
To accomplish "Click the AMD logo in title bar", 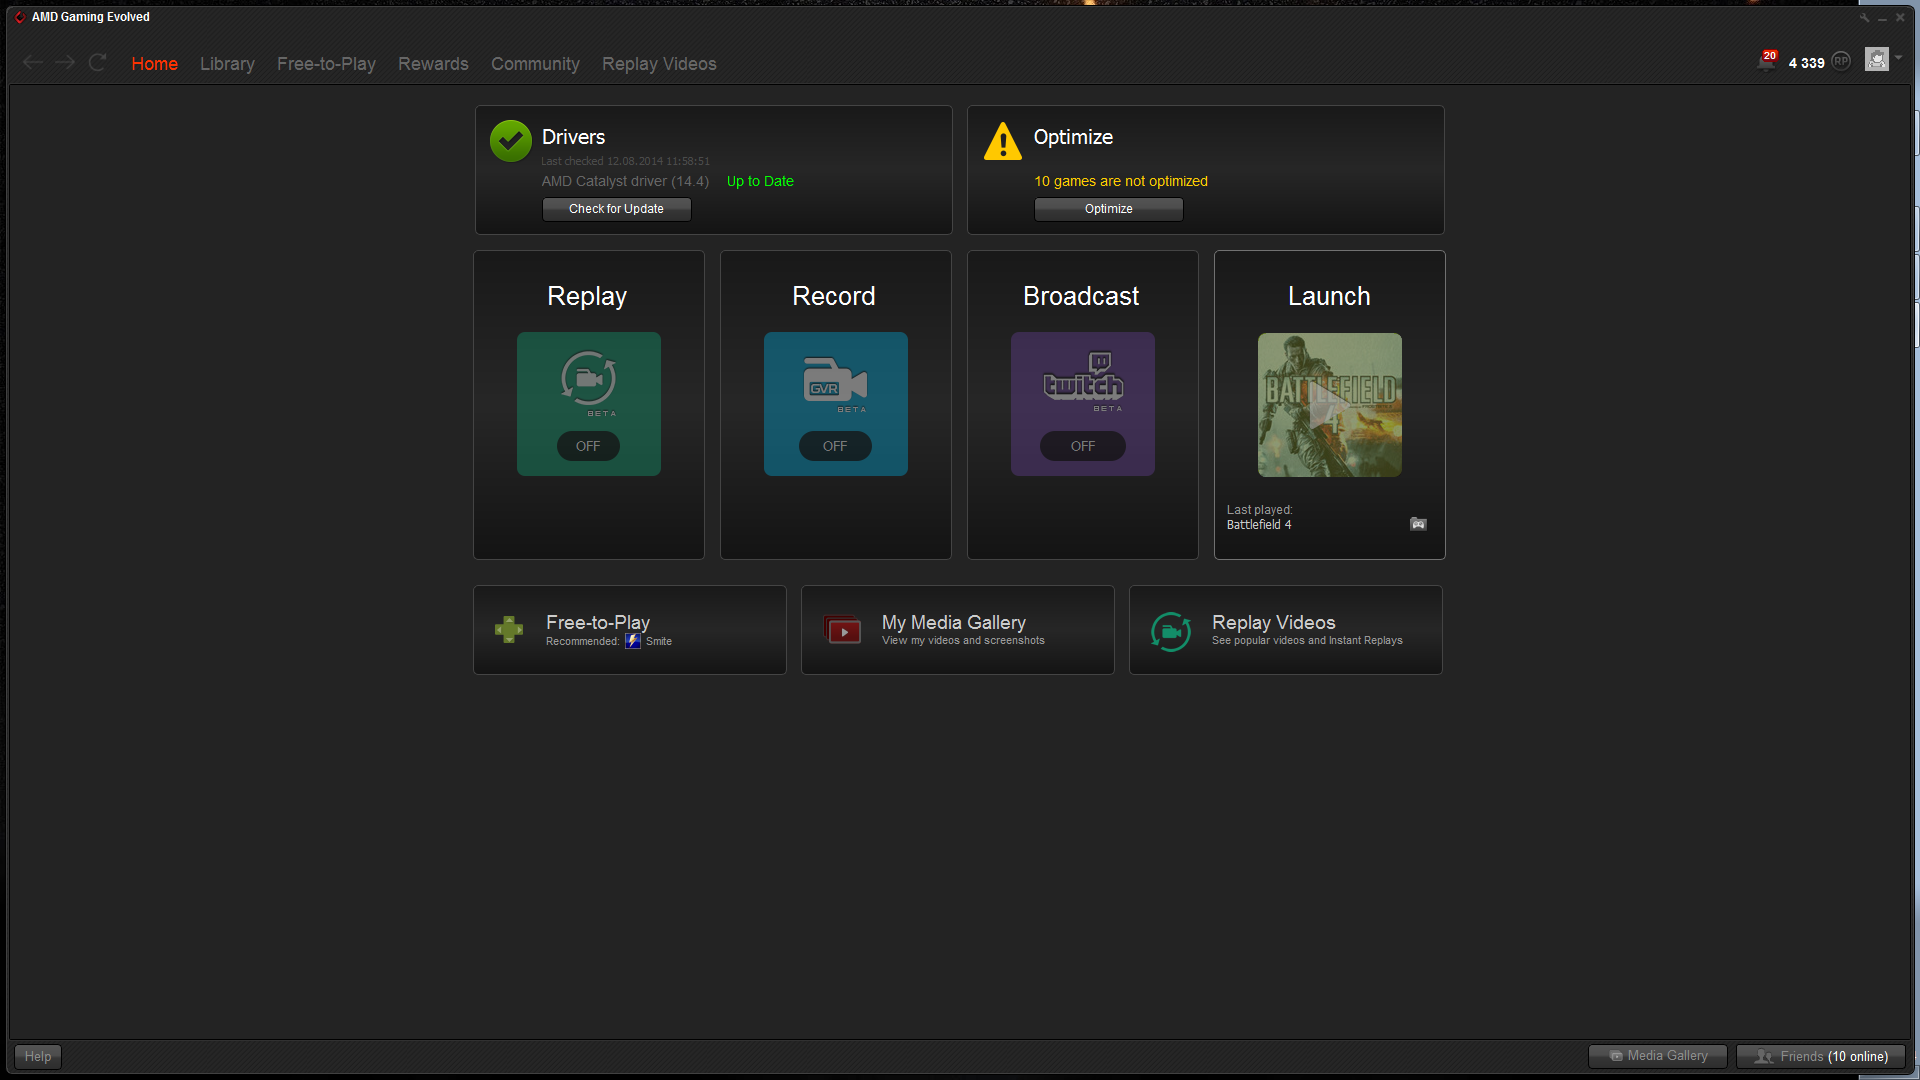I will click(19, 17).
